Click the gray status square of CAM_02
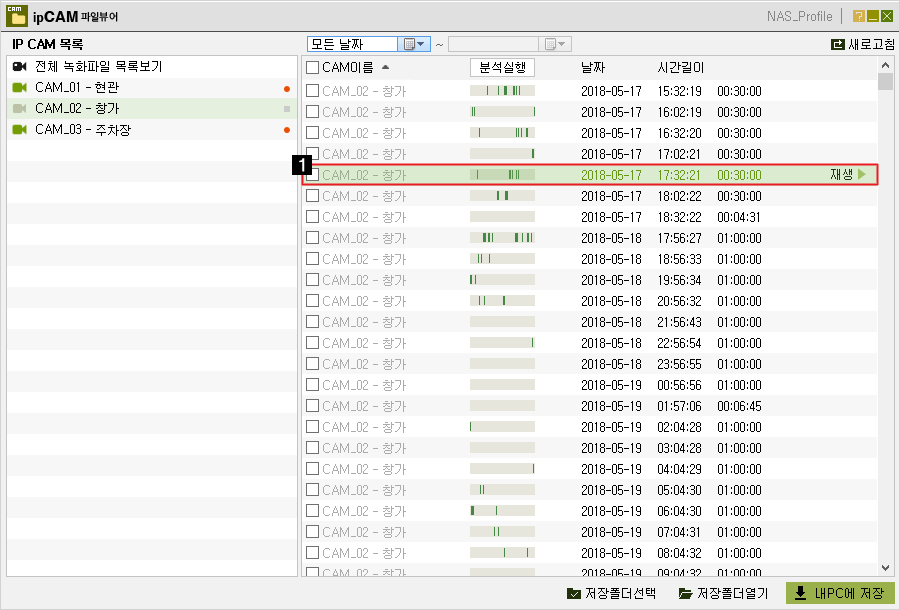Screen dimensions: 900x610 (287, 109)
